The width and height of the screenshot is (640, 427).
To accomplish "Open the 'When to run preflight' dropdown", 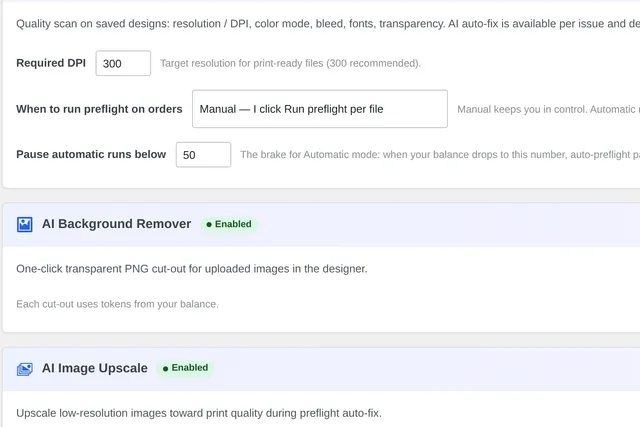I will coord(320,109).
